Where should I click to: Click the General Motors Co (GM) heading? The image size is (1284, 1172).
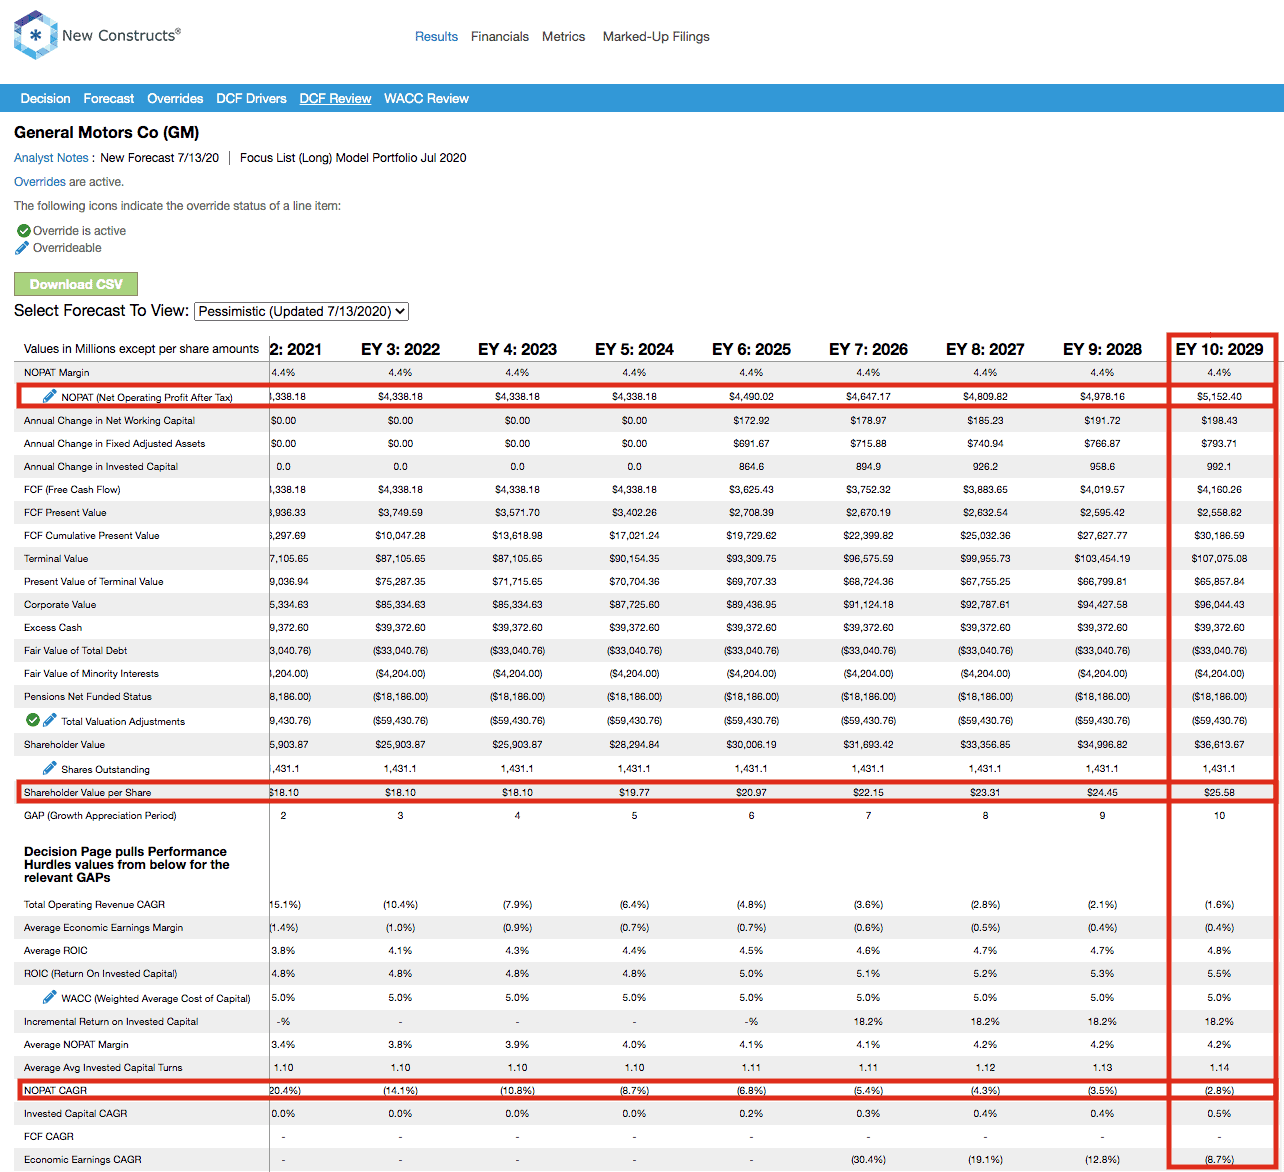(106, 132)
